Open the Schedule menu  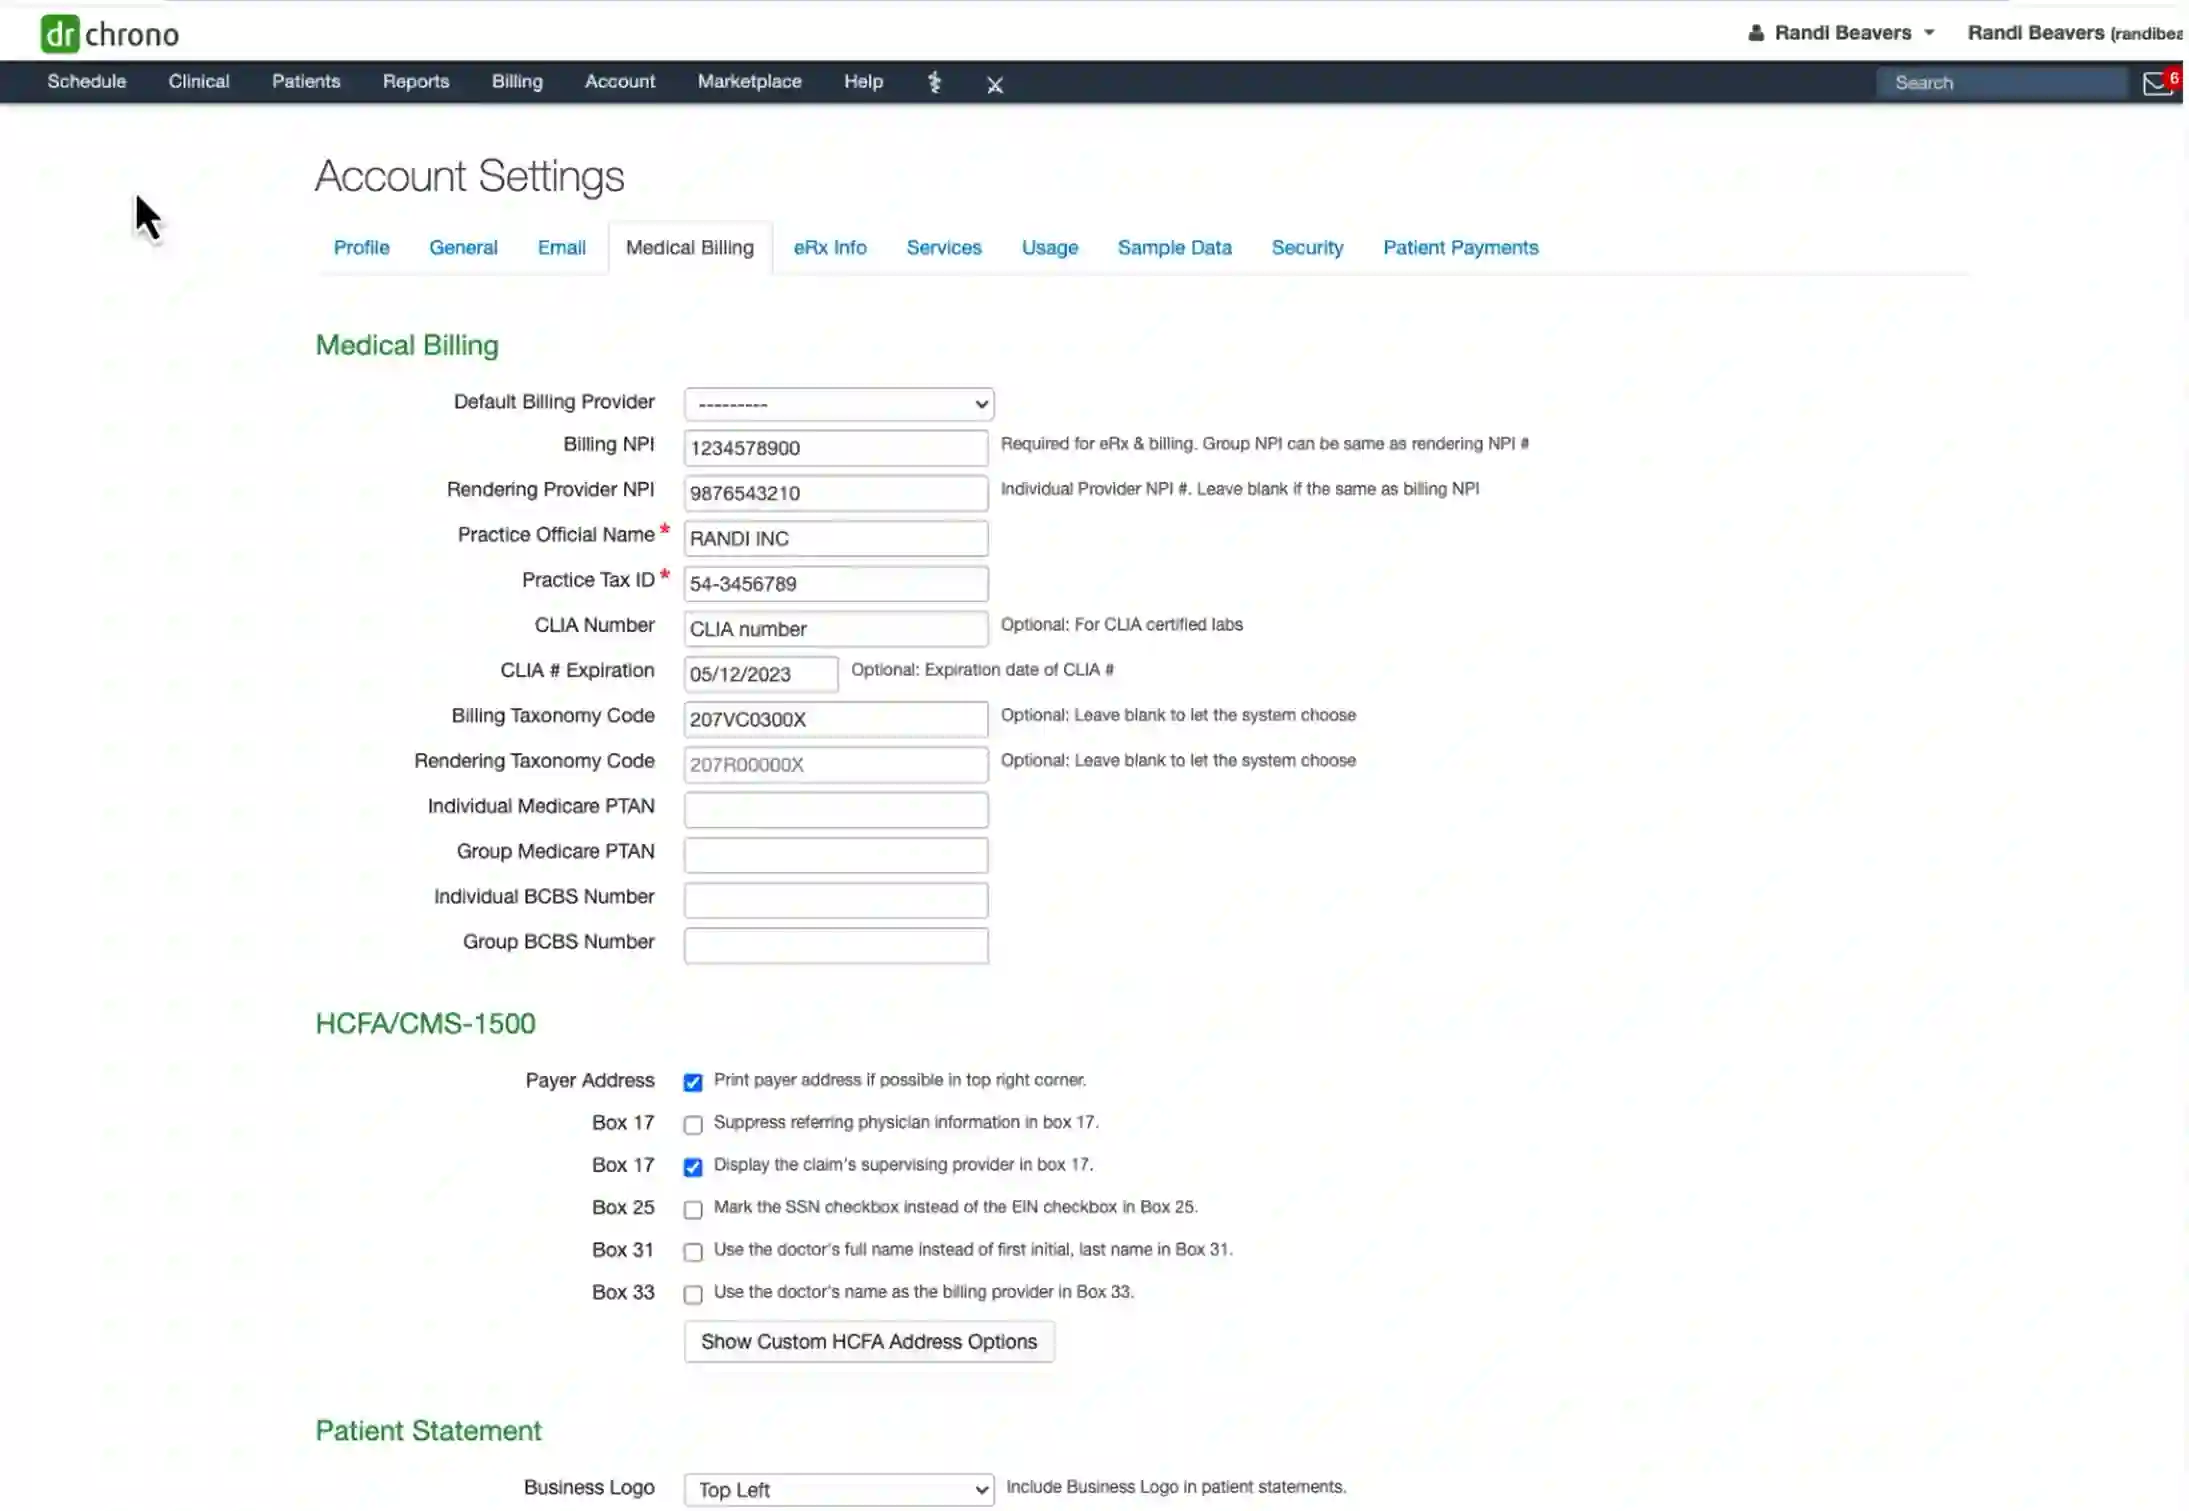(x=86, y=81)
